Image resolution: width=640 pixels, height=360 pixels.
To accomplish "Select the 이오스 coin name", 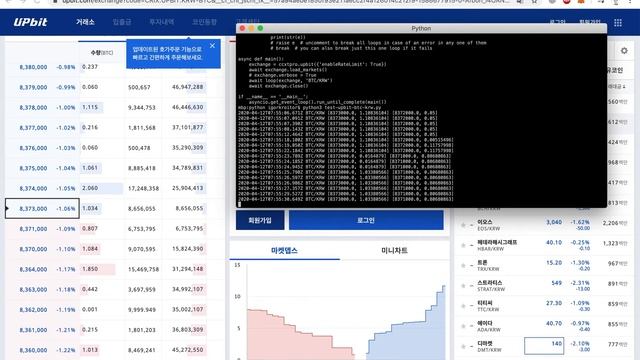I will pyautogui.click(x=485, y=222).
